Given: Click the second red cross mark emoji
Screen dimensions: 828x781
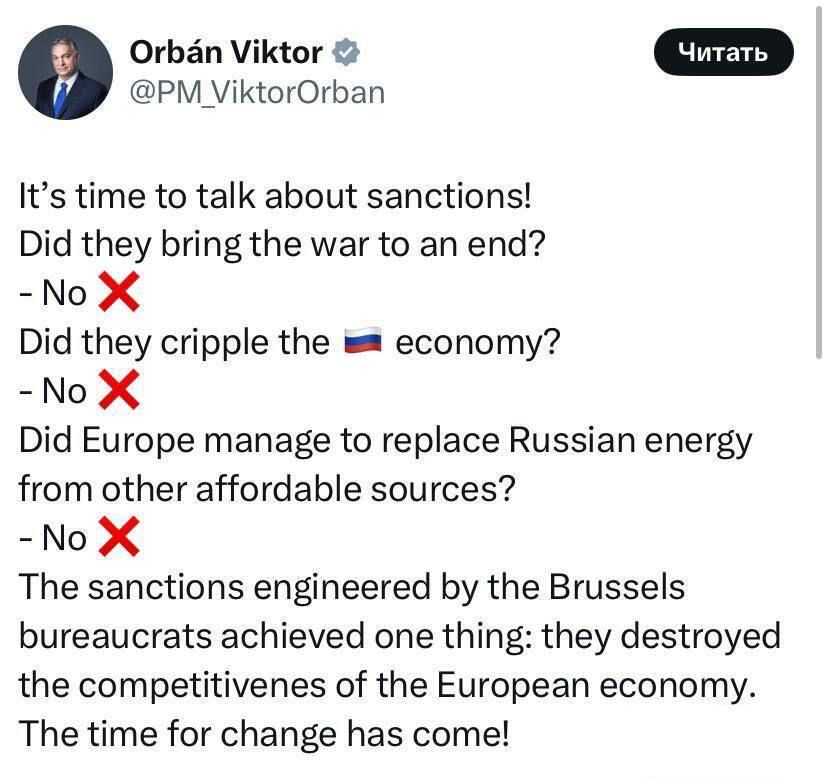Looking at the screenshot, I should click(117, 390).
